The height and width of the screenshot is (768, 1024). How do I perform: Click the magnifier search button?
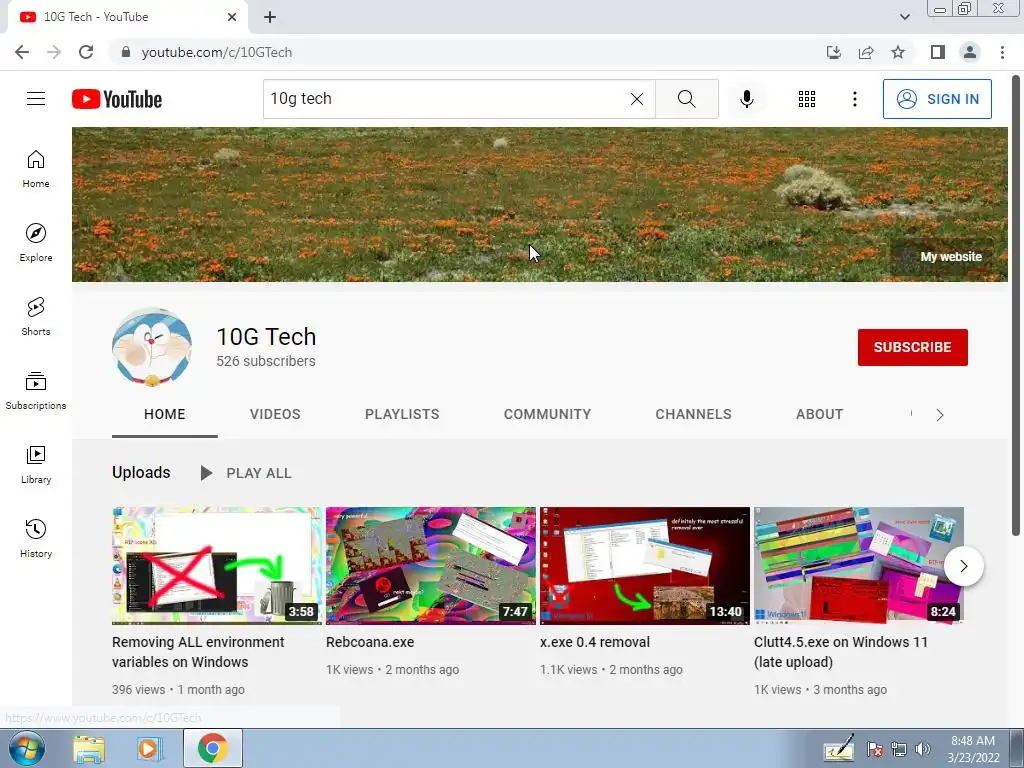pos(686,99)
